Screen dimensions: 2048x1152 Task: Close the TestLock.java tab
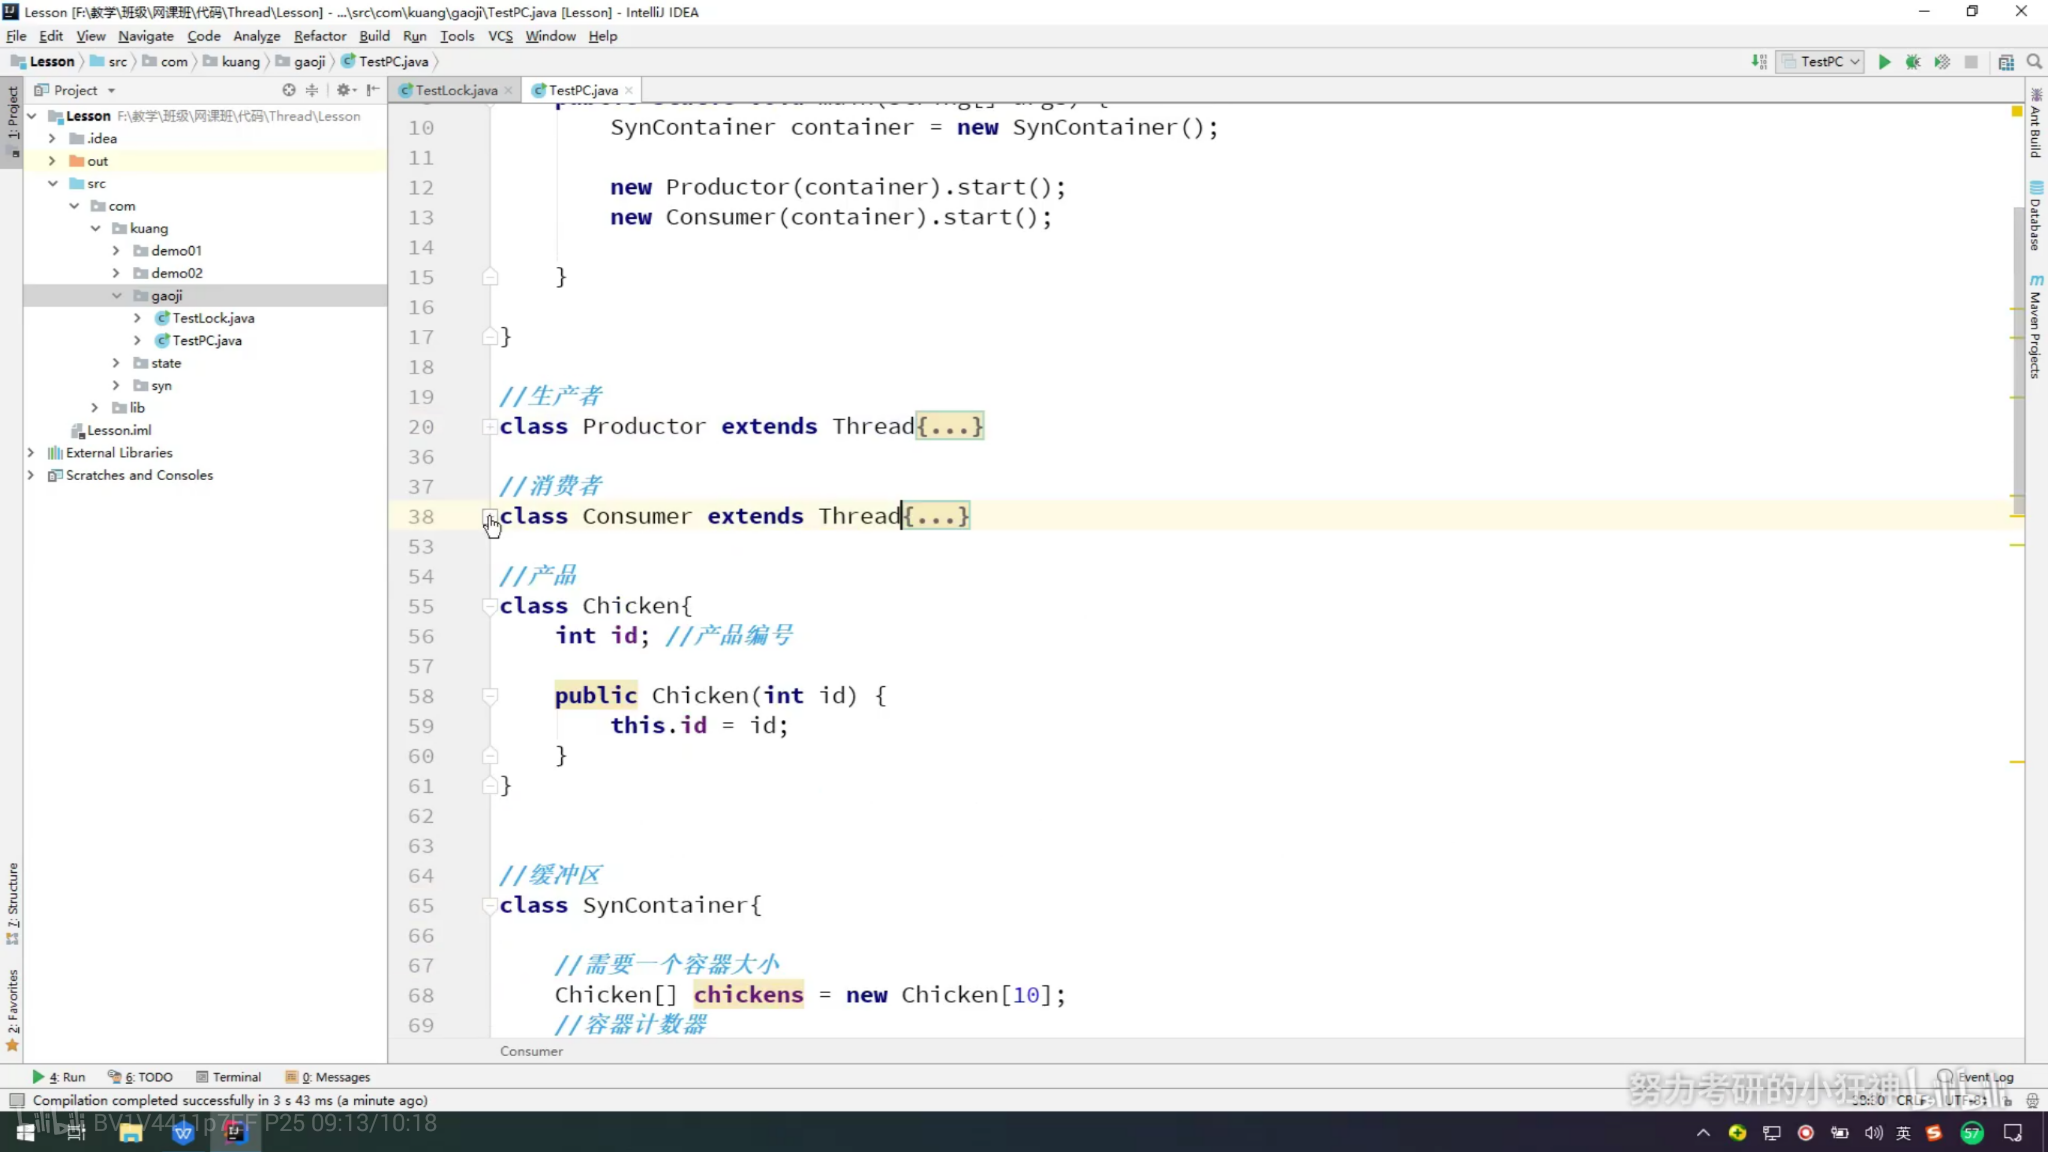coord(508,90)
